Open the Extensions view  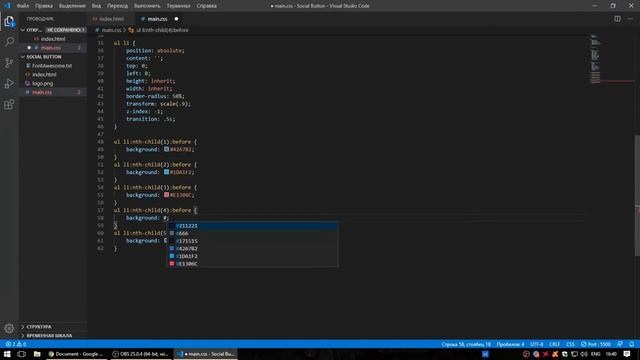pyautogui.click(x=9, y=104)
